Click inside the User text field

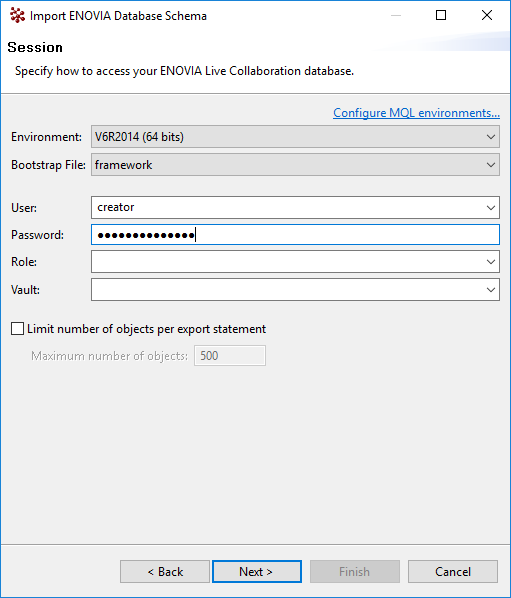288,207
